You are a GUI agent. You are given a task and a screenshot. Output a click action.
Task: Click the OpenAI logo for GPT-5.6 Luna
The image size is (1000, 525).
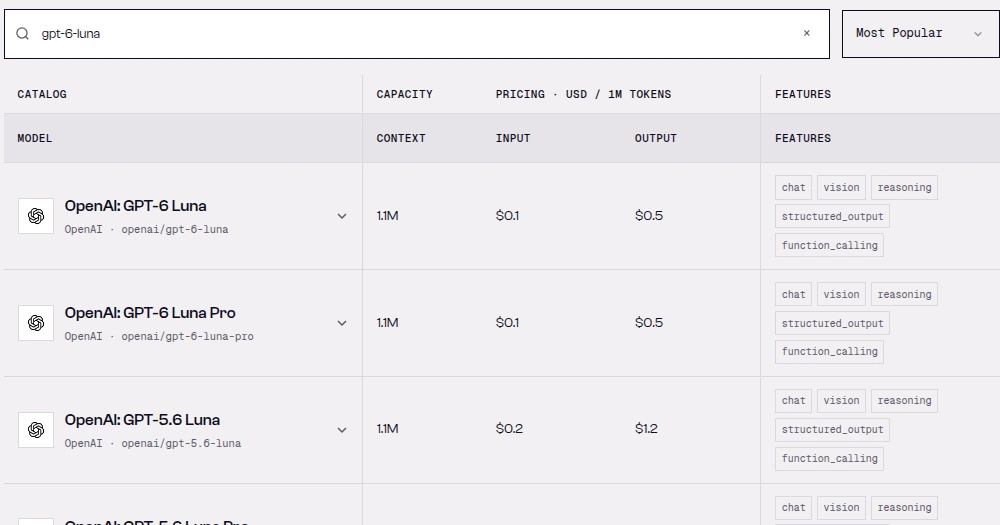pos(36,430)
